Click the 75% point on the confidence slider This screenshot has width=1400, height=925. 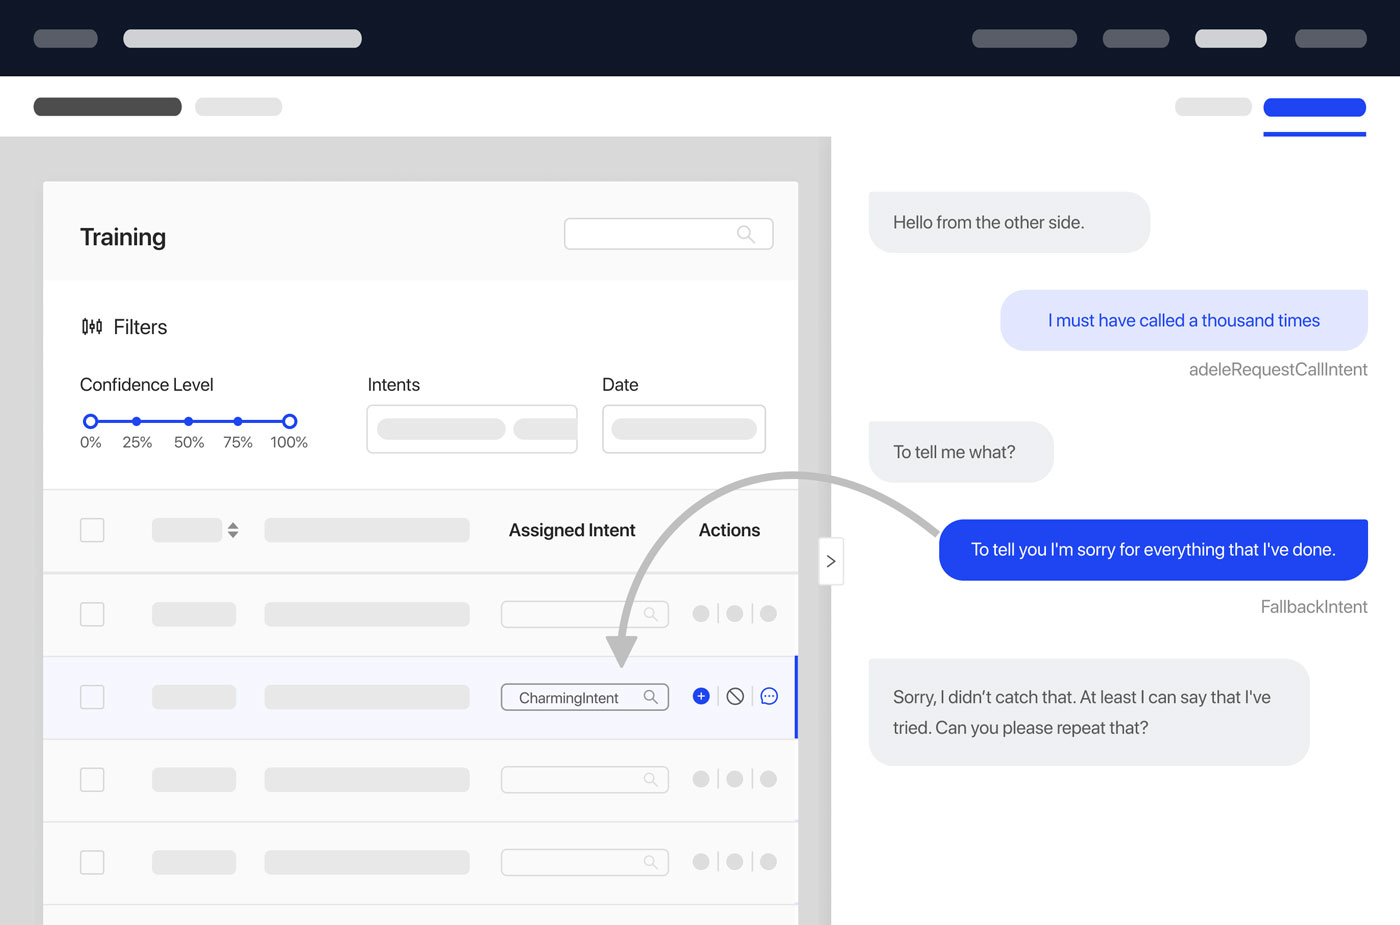pyautogui.click(x=238, y=421)
